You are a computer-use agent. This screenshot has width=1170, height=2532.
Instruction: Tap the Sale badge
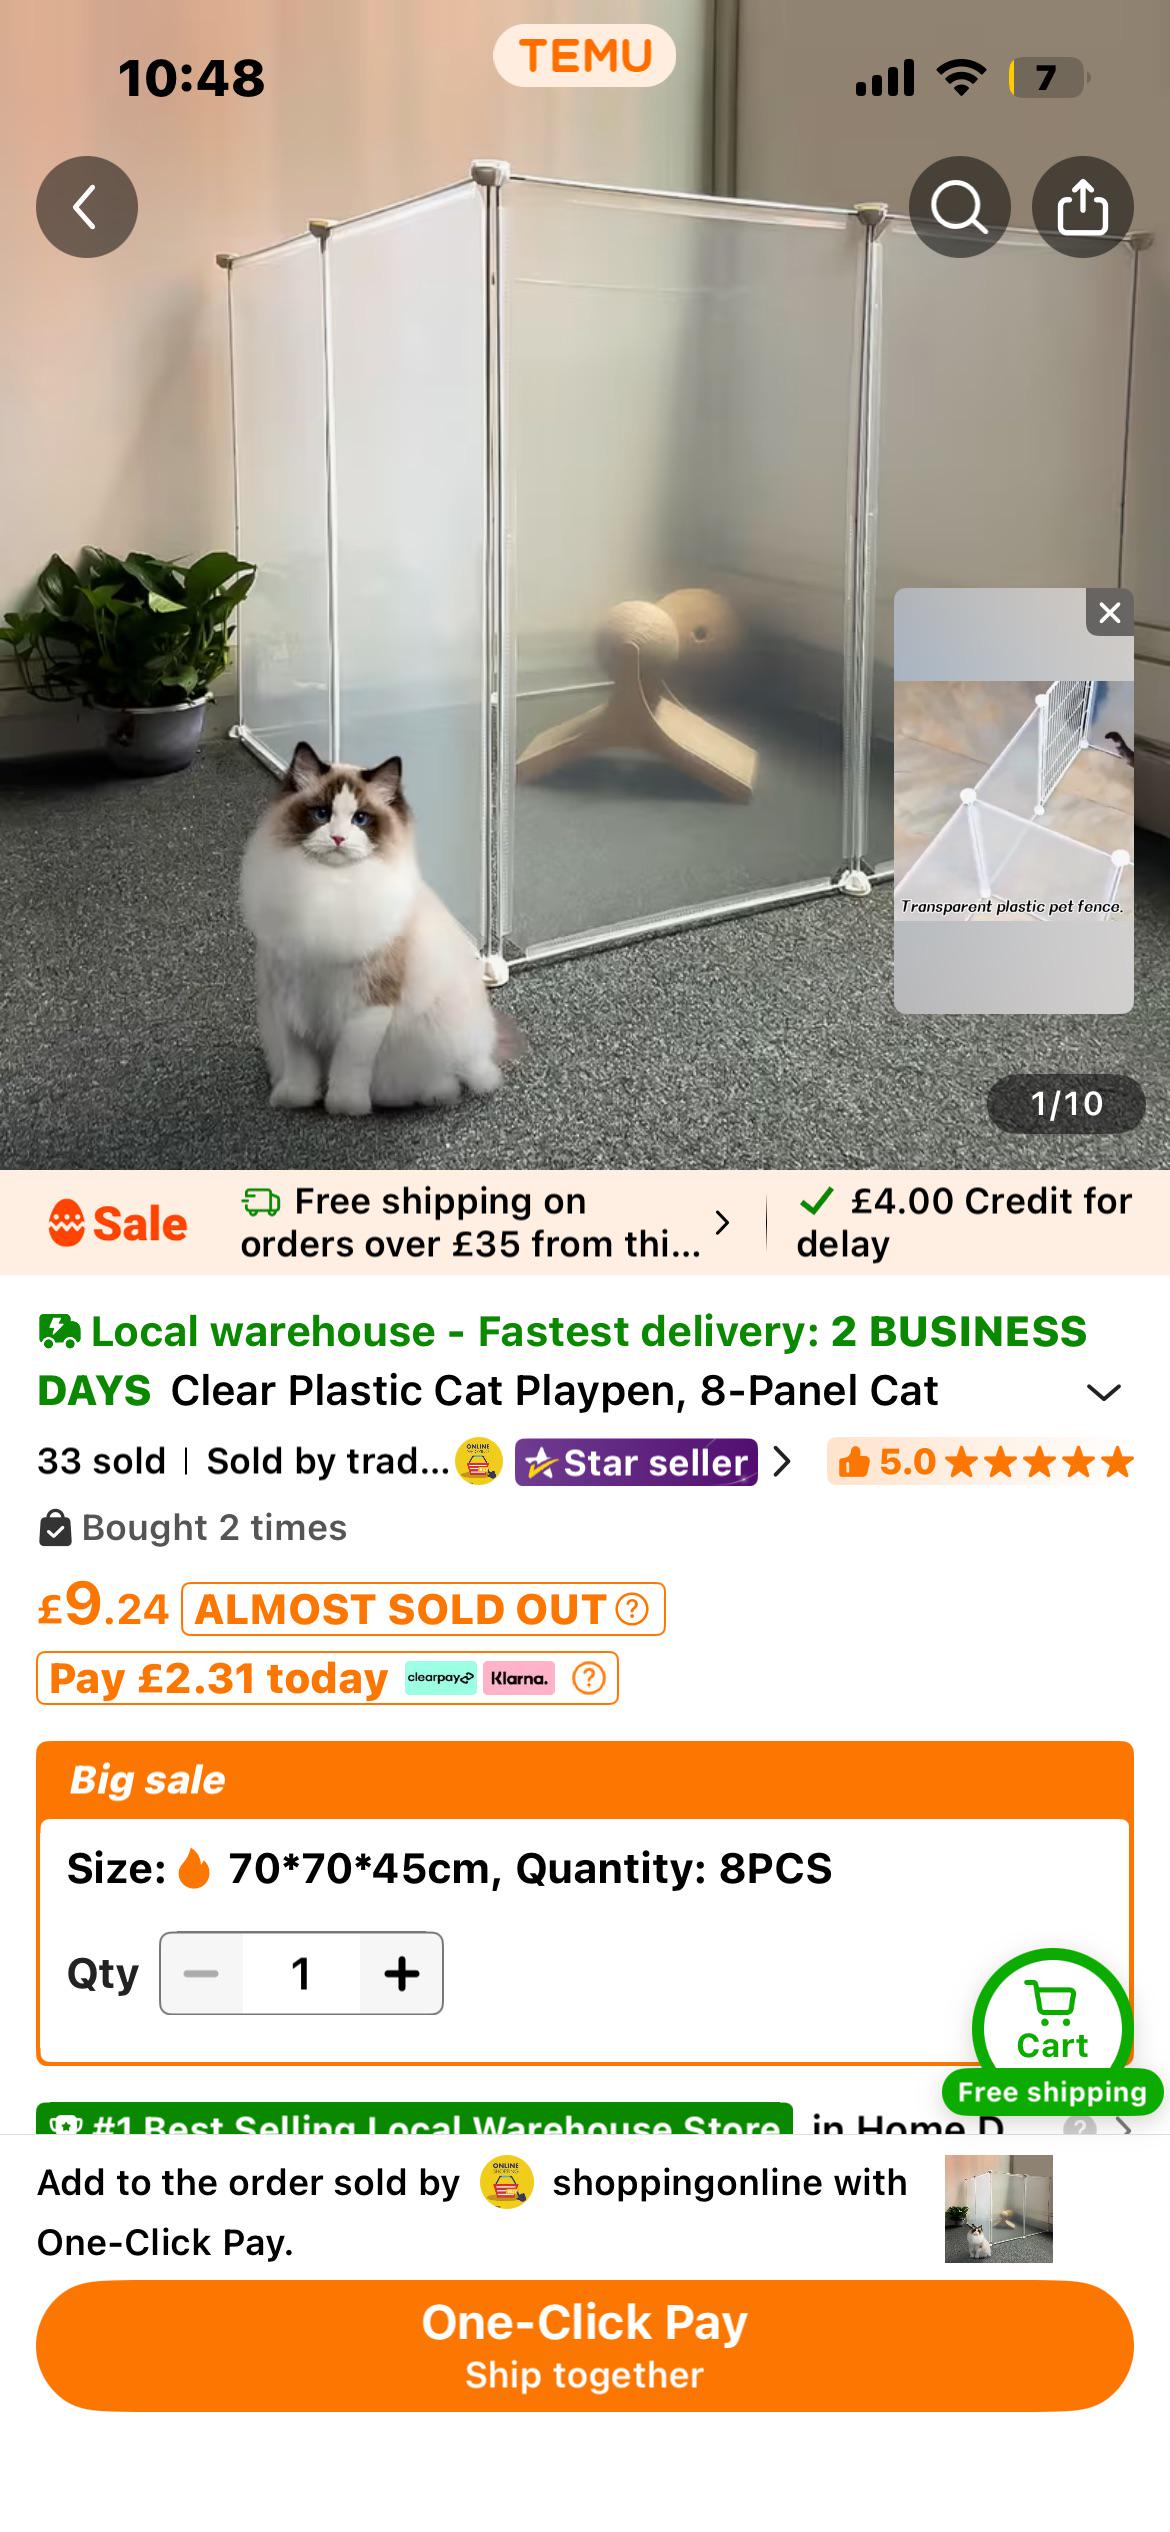tap(118, 1223)
